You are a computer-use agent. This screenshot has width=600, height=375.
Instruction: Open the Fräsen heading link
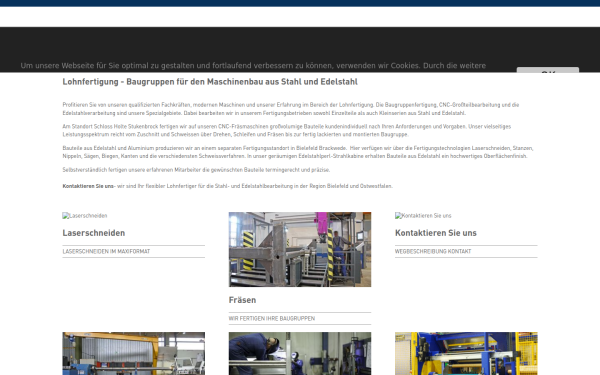(242, 300)
